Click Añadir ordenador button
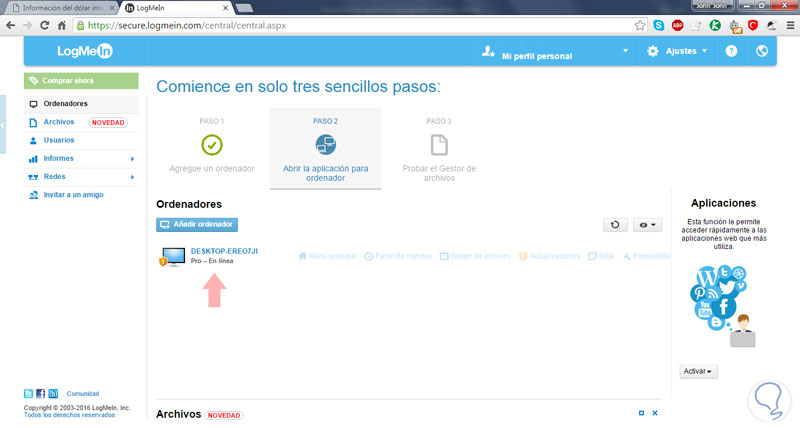 tap(197, 224)
